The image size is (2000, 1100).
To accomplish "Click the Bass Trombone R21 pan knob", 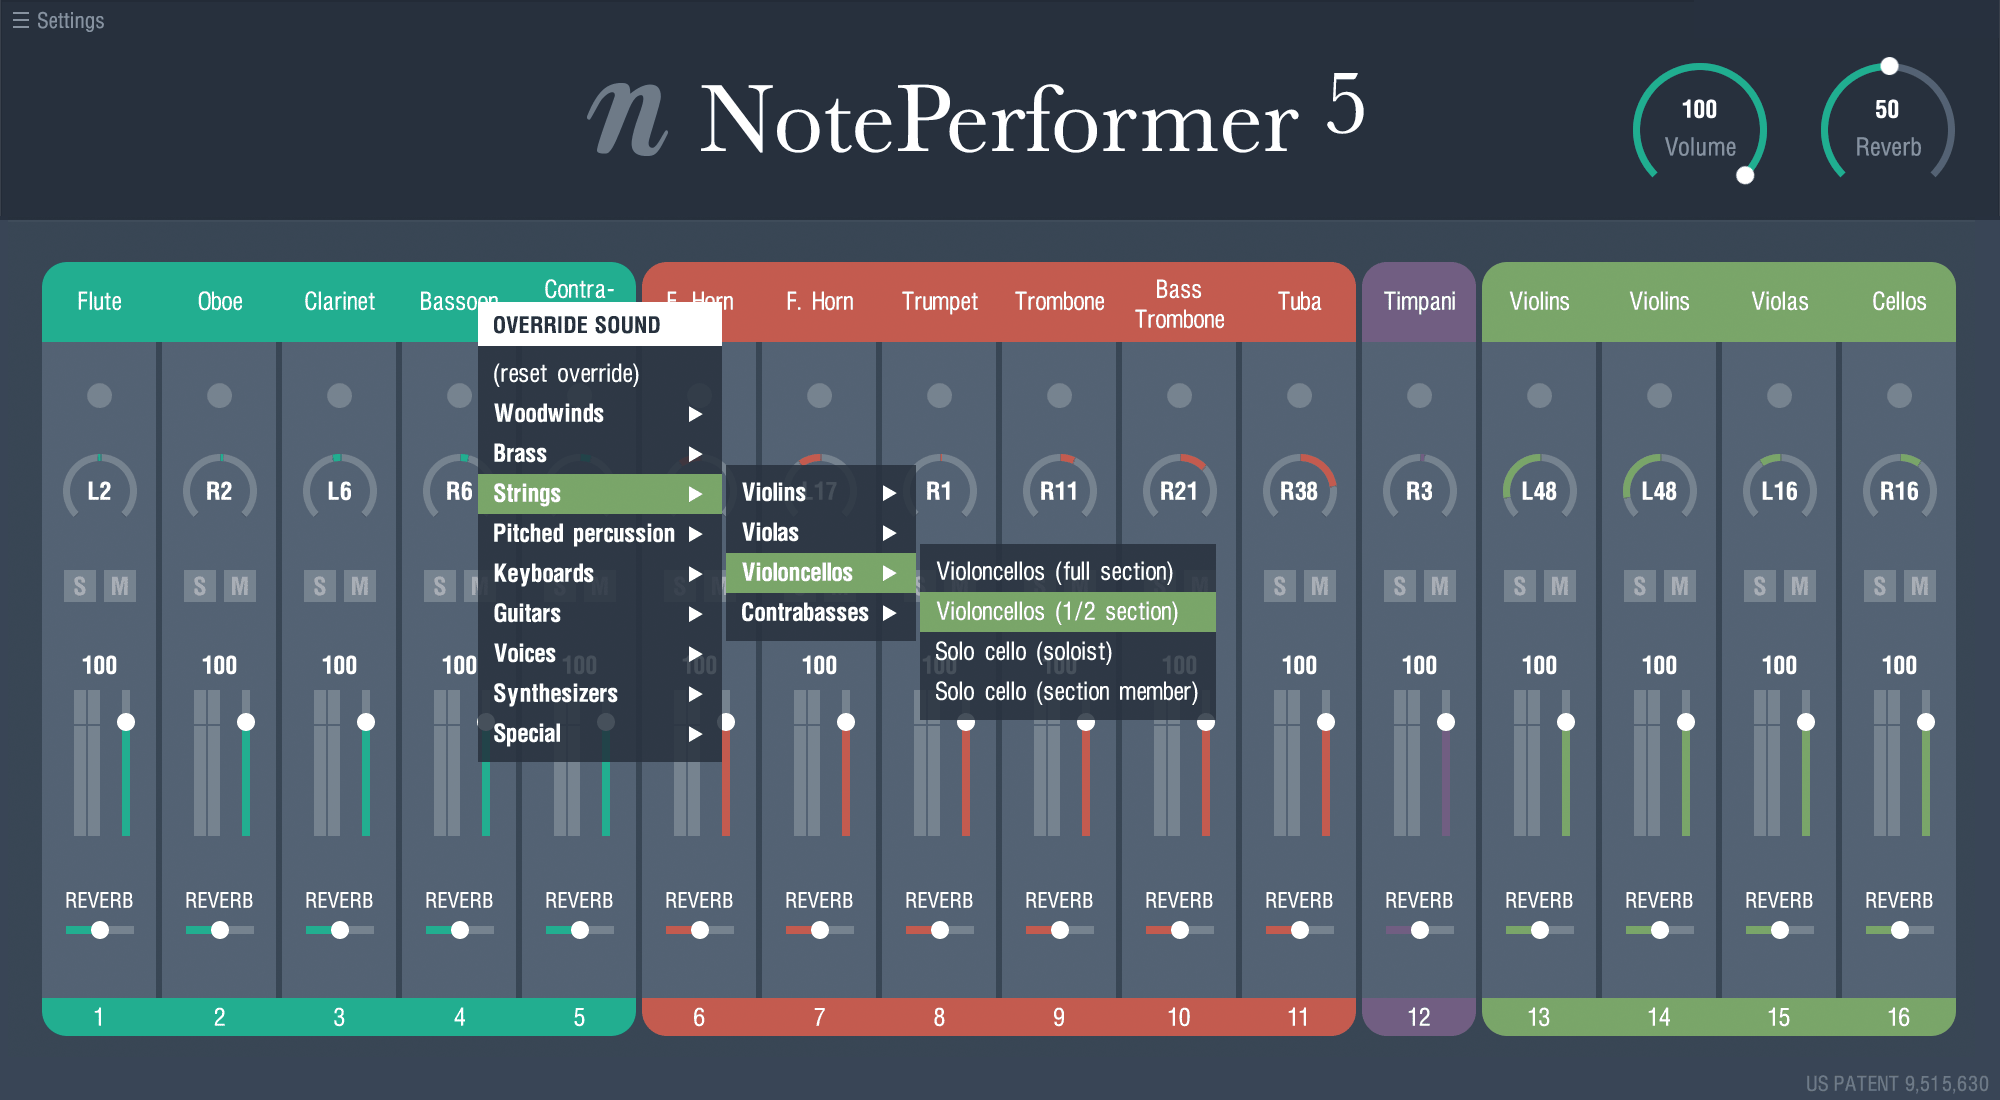I will click(1179, 490).
